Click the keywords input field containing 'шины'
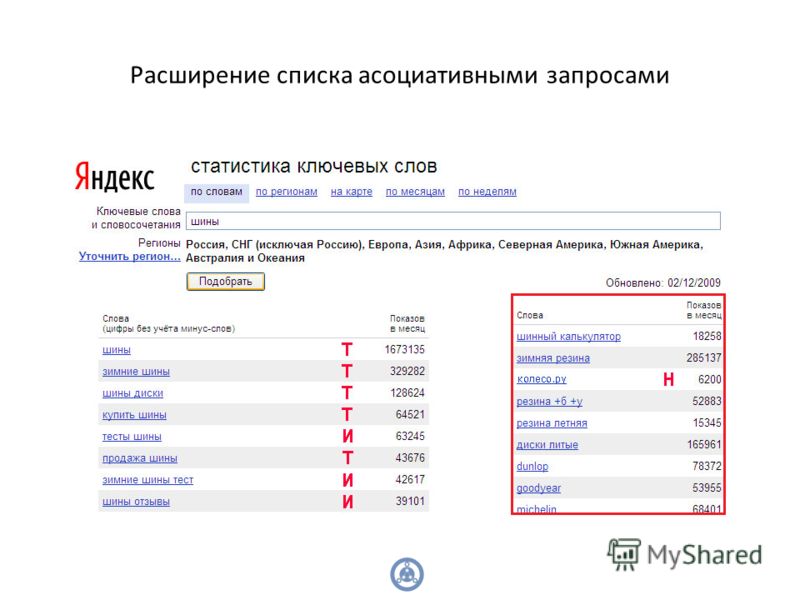800x600 pixels. coord(453,221)
